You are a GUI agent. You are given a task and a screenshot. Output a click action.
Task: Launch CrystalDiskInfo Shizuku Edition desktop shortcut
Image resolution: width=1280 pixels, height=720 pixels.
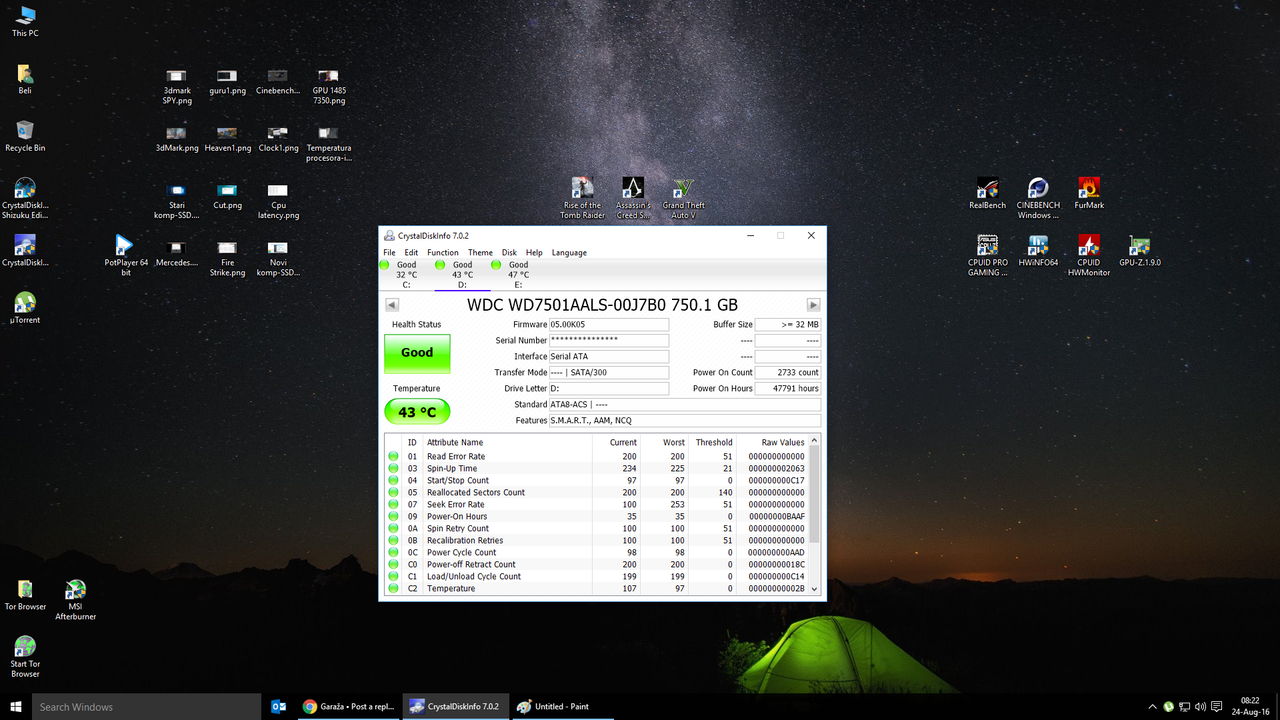[x=25, y=199]
